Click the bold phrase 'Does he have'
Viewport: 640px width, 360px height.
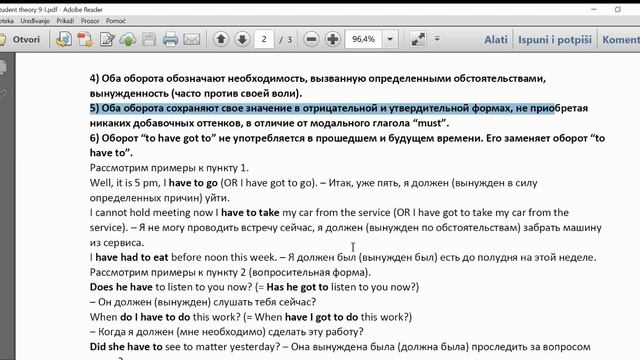tap(121, 287)
